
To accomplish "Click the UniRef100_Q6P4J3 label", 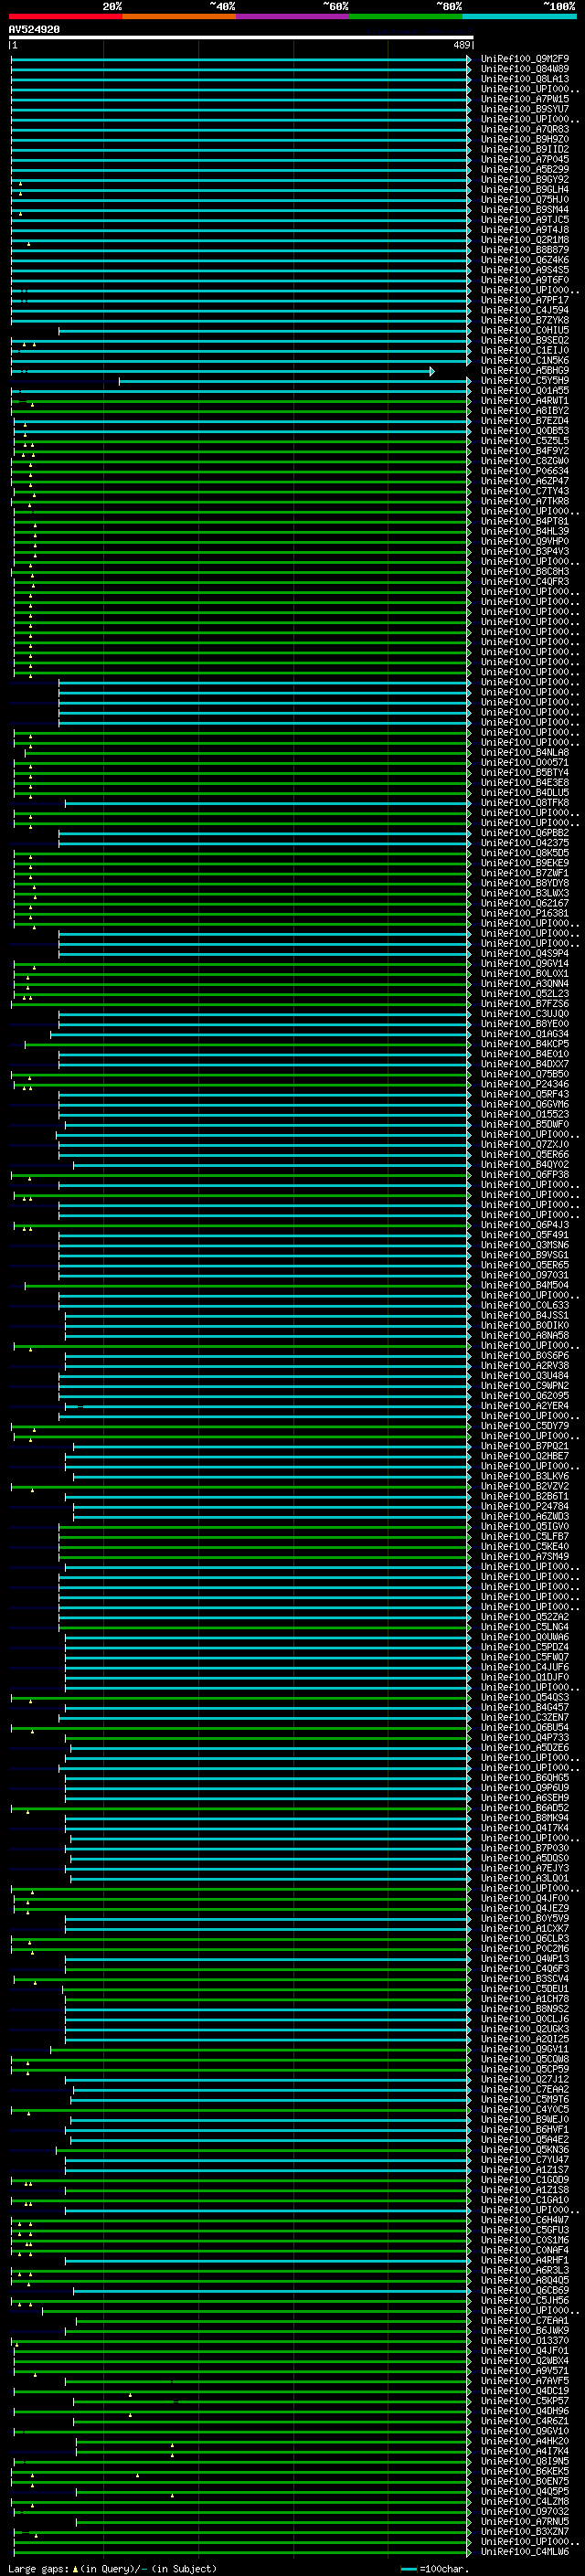I will point(525,1225).
